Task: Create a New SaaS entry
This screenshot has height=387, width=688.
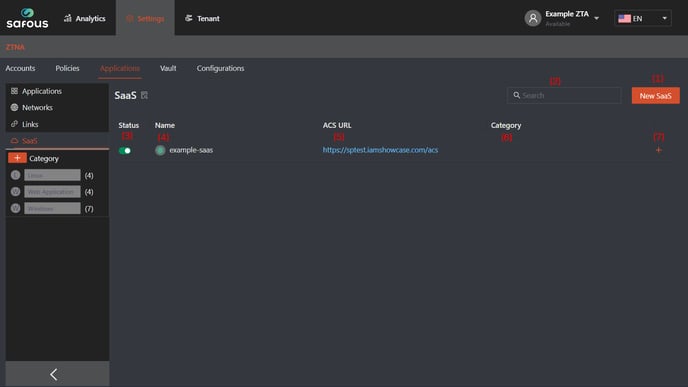Action: [656, 96]
